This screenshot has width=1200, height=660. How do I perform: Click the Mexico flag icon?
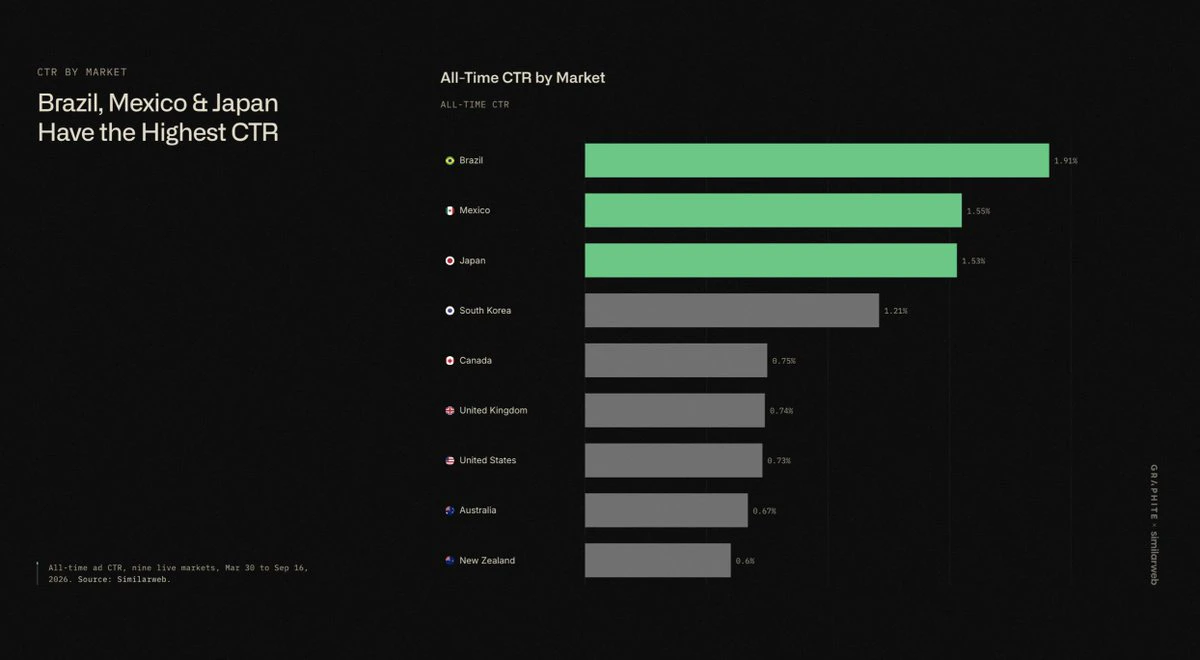[x=450, y=210]
